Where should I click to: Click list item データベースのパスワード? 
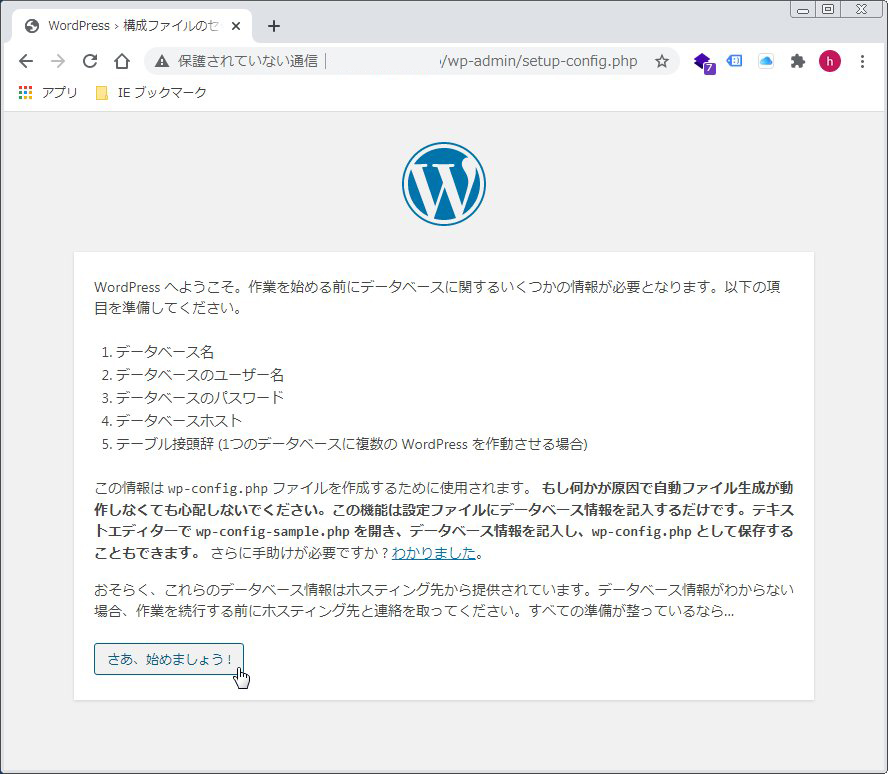pos(200,397)
